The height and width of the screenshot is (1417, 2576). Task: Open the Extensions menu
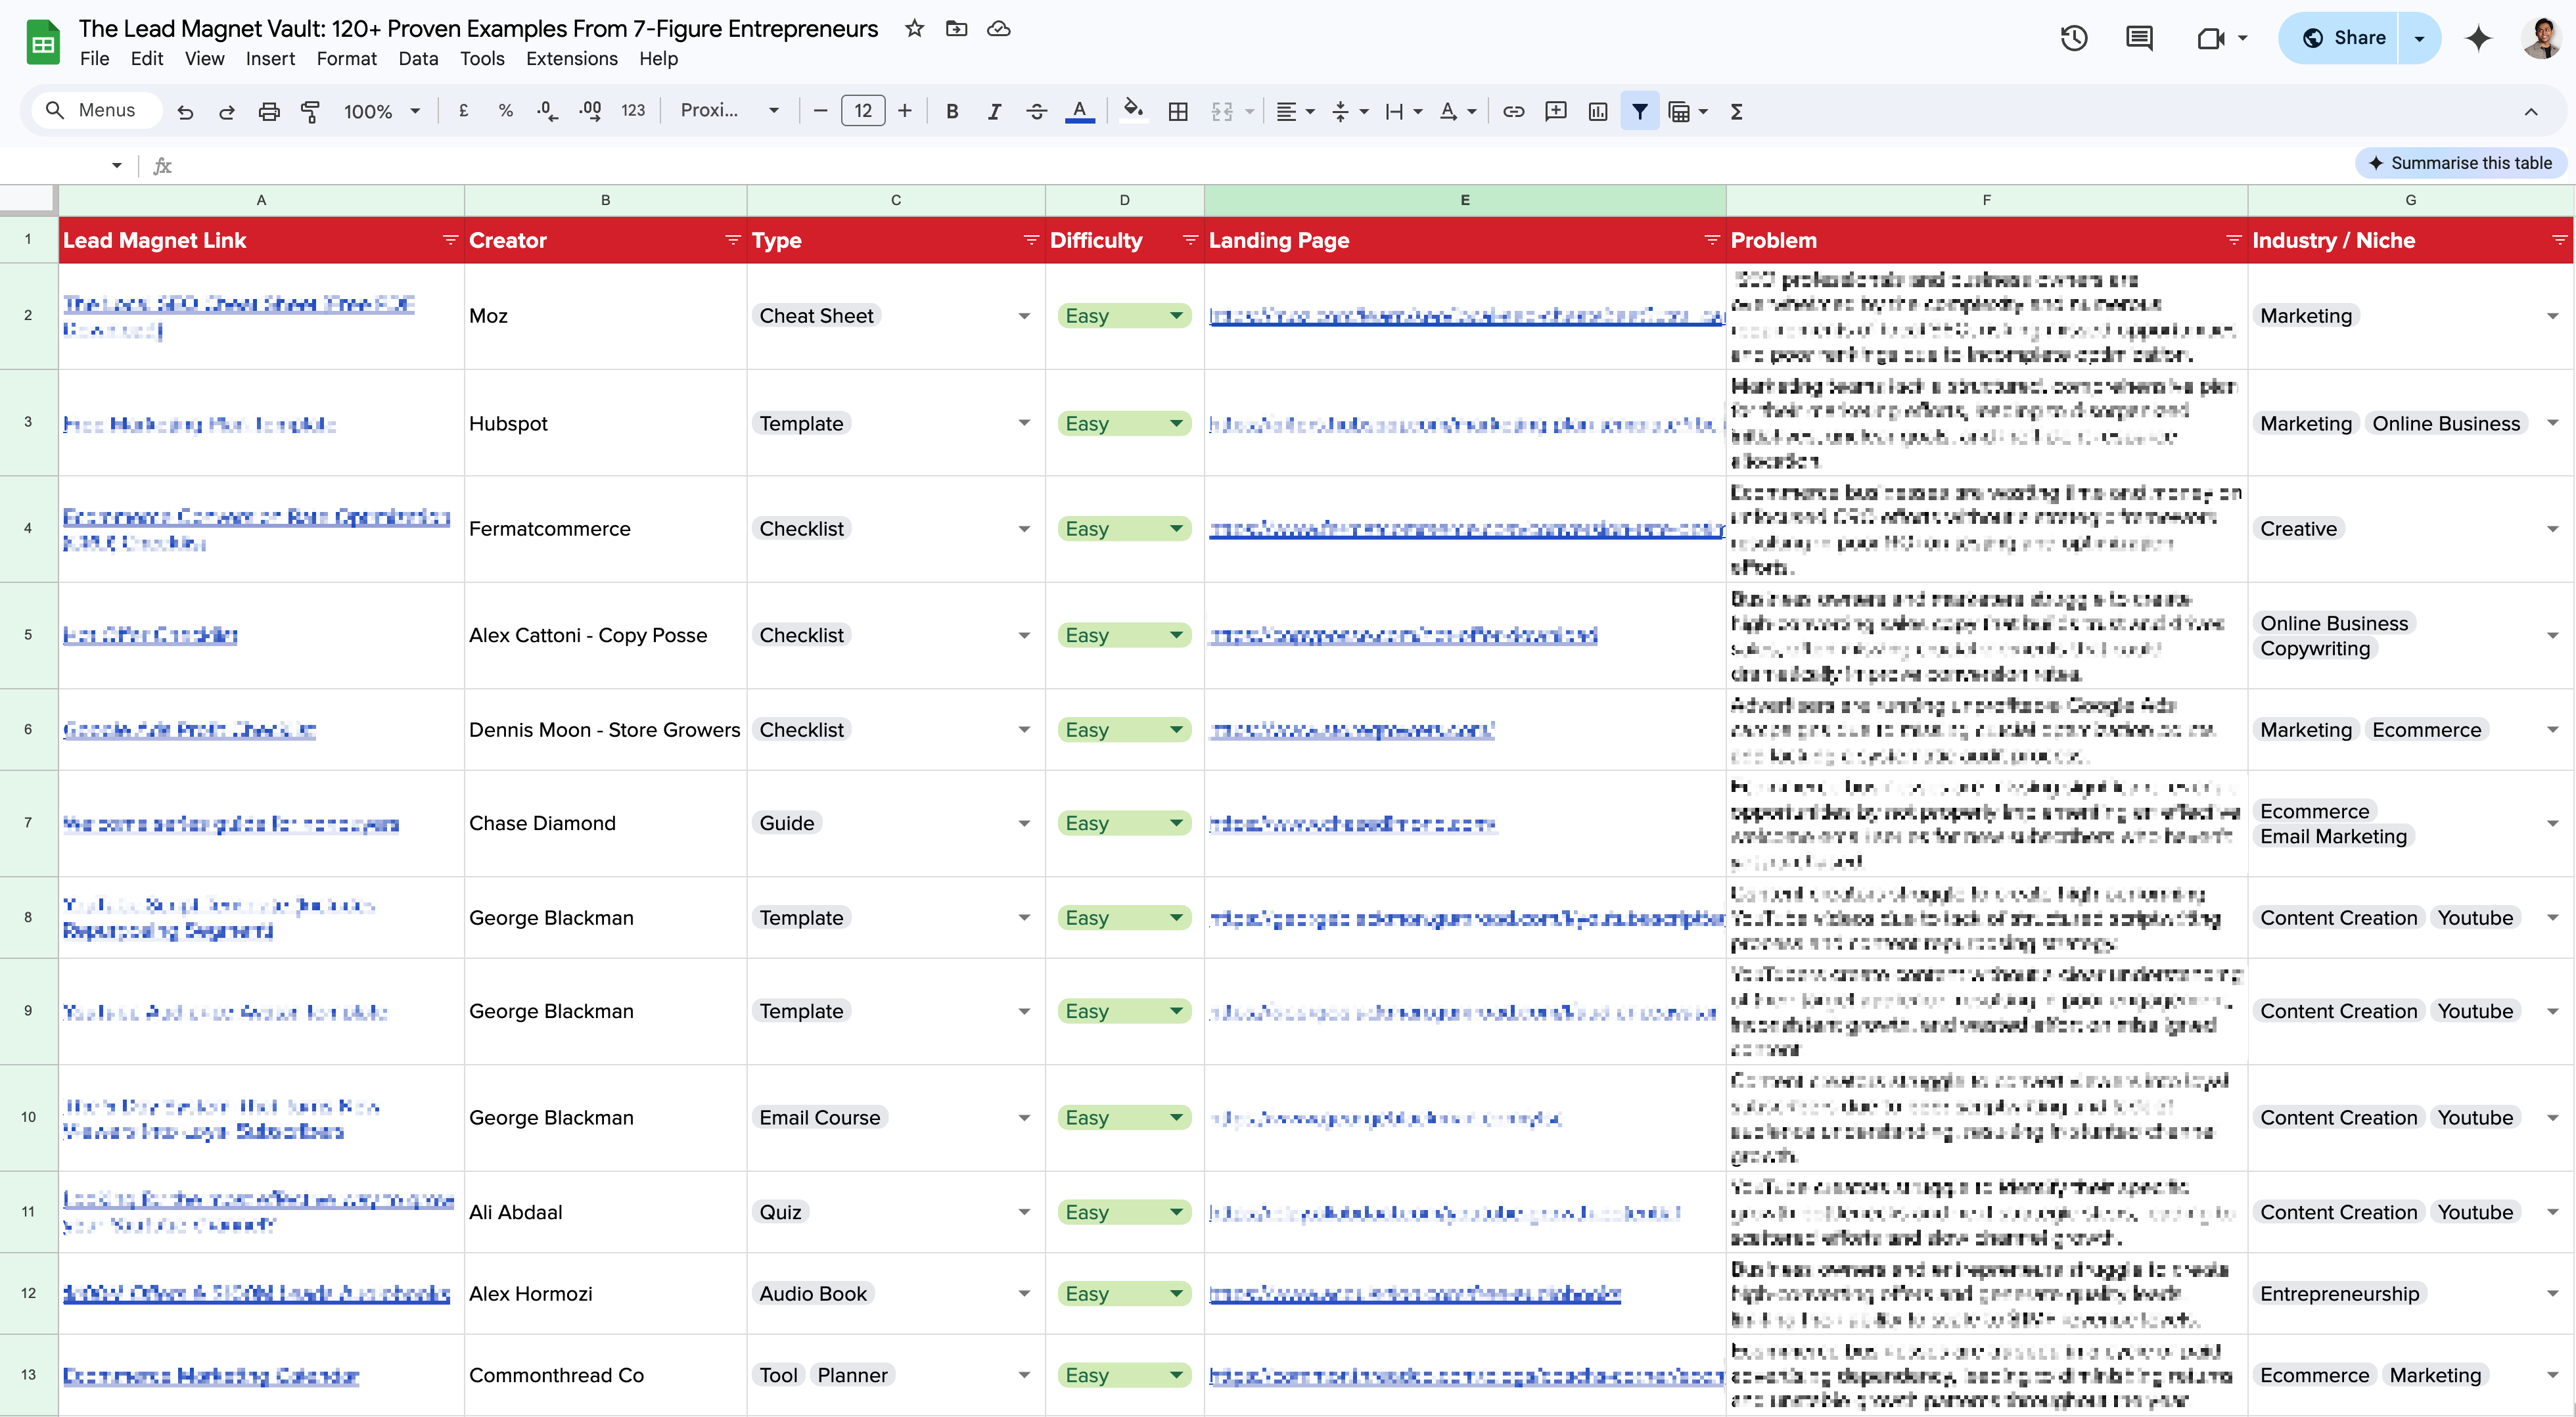click(x=571, y=59)
